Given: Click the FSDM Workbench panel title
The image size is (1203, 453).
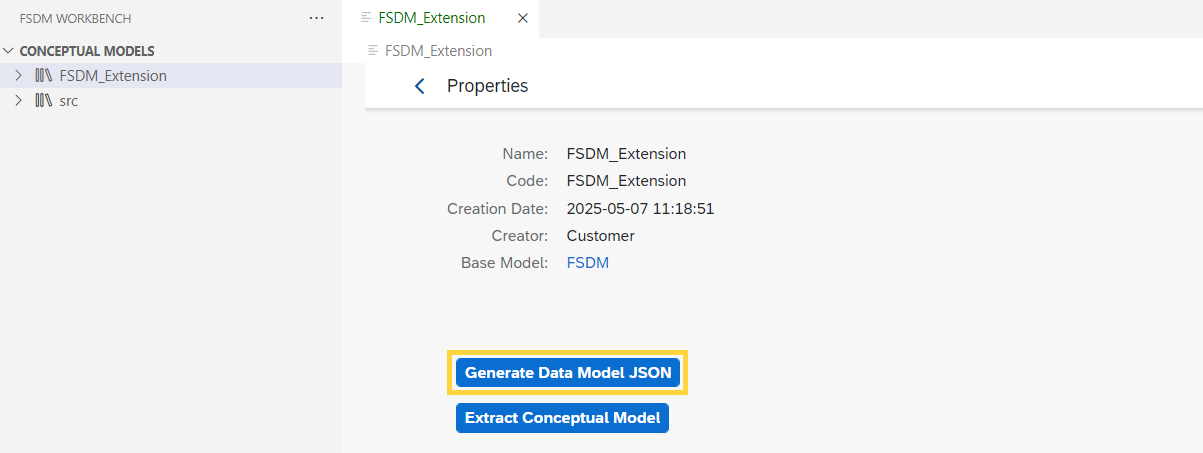Looking at the screenshot, I should 75,18.
